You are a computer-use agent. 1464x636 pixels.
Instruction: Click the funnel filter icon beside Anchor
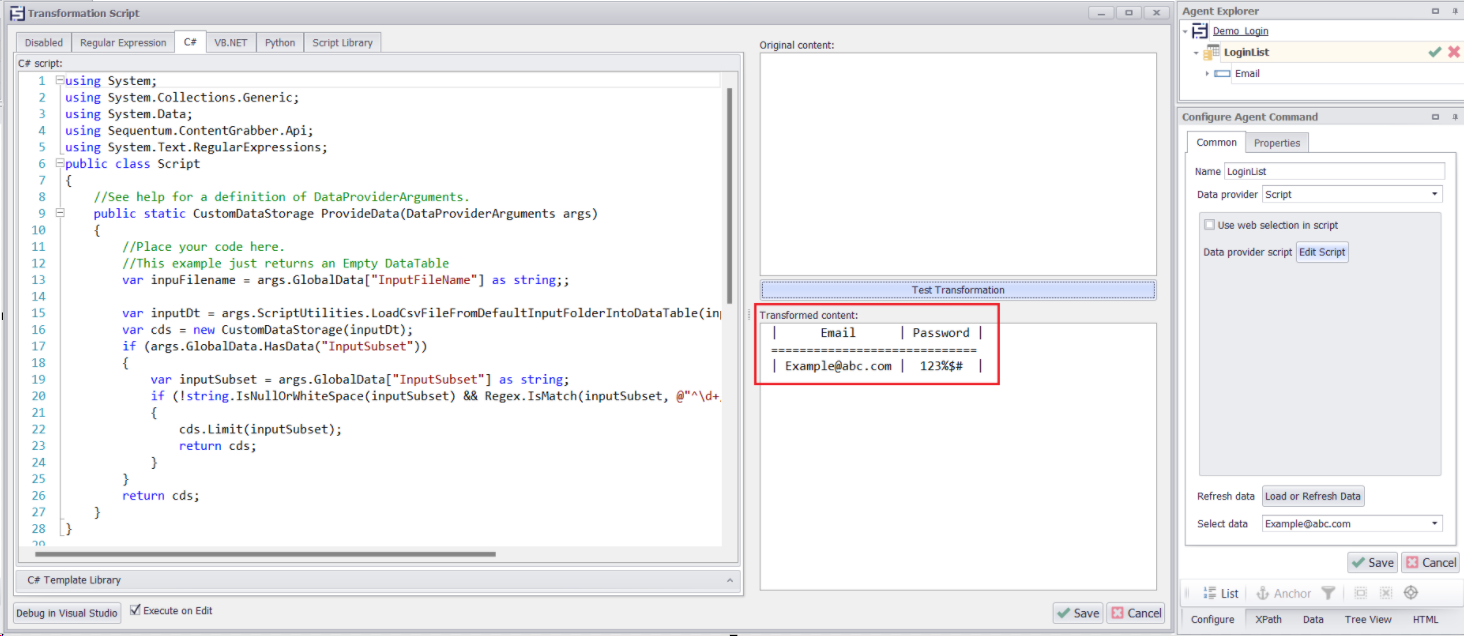pyautogui.click(x=1329, y=592)
